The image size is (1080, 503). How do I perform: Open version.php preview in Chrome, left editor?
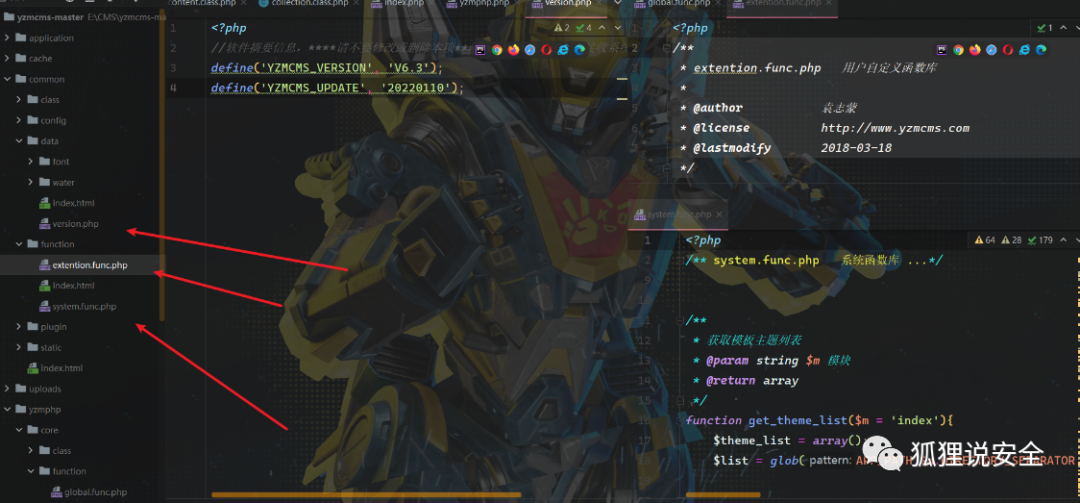(x=497, y=50)
